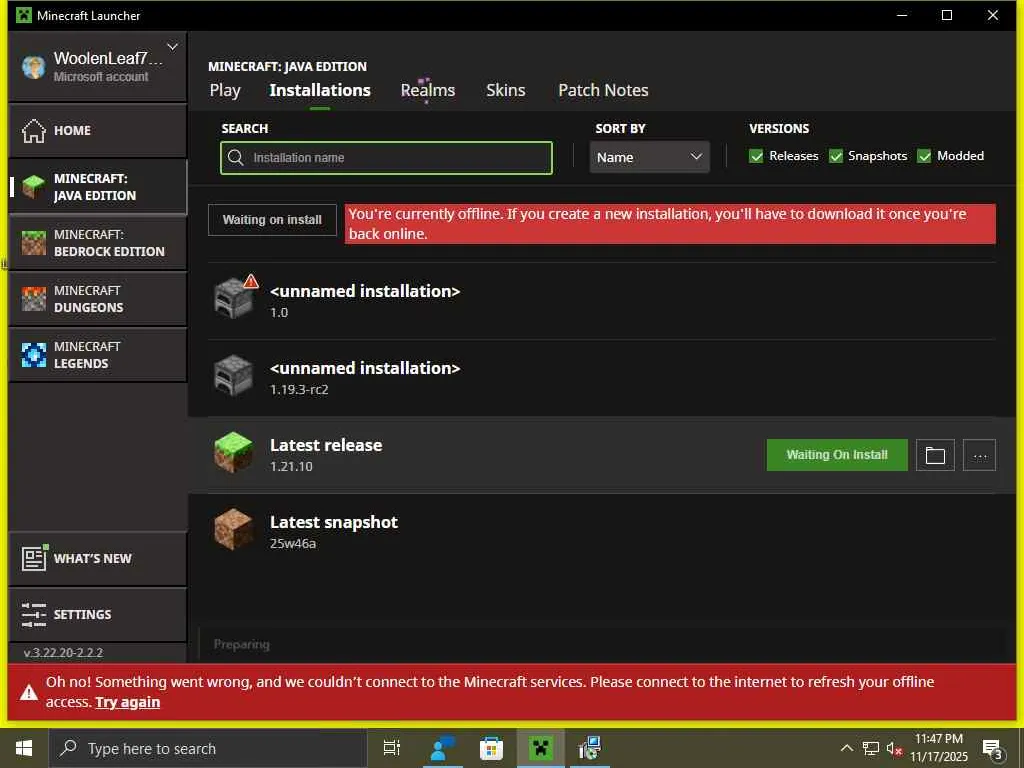This screenshot has height=768, width=1024.
Task: Open Task View on the taskbar
Action: click(x=391, y=748)
